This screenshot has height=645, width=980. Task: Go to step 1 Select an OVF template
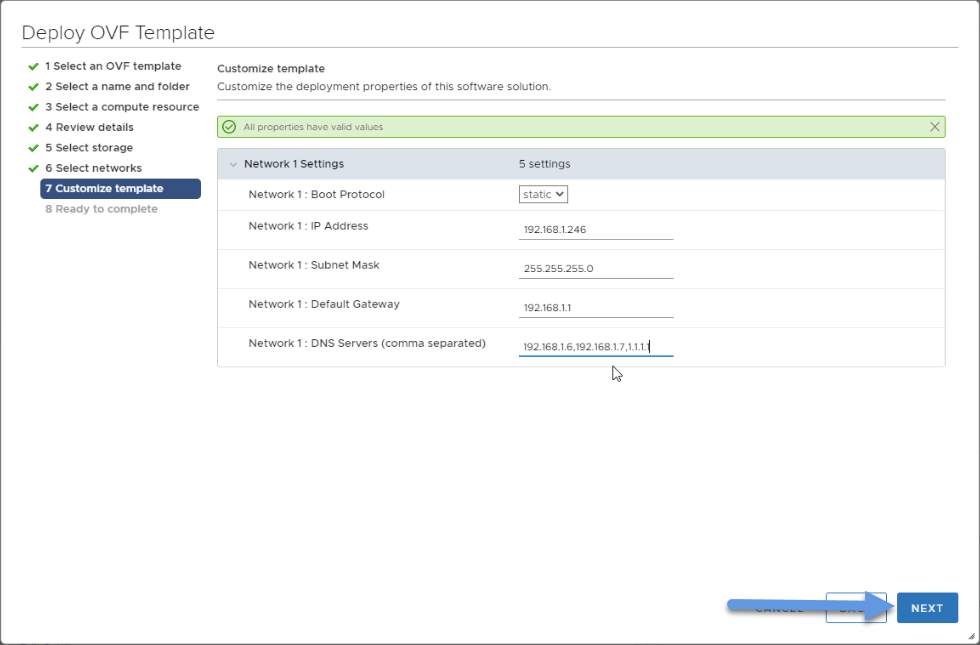(x=113, y=66)
